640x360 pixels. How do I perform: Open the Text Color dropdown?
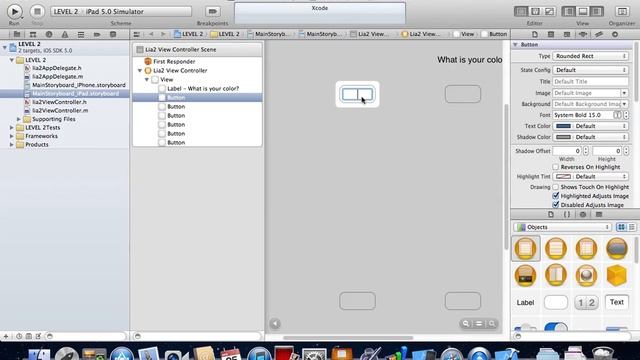click(x=590, y=126)
